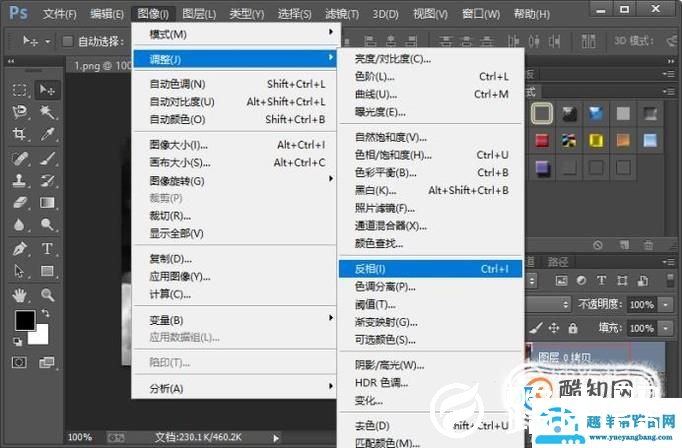Toggle Quick Mask mode

[x=19, y=362]
